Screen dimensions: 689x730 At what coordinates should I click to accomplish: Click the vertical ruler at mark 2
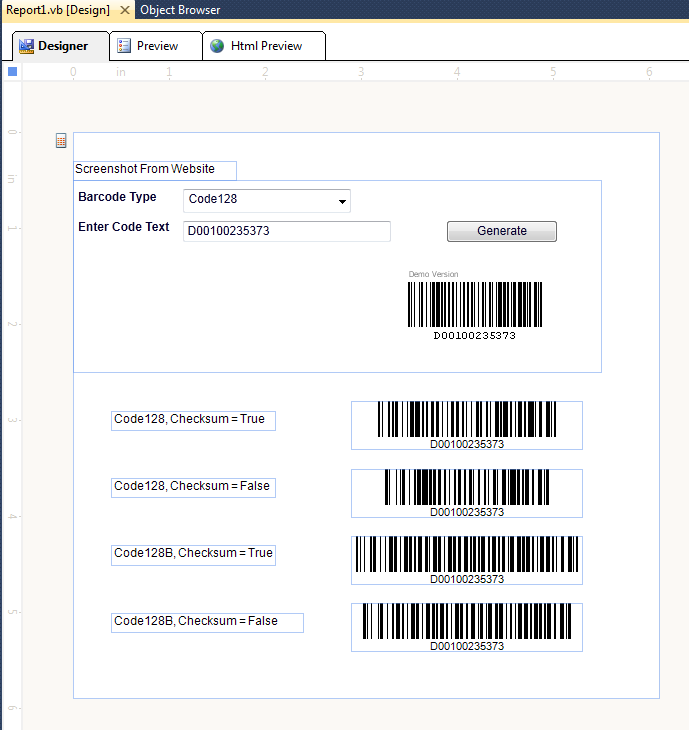(12, 324)
